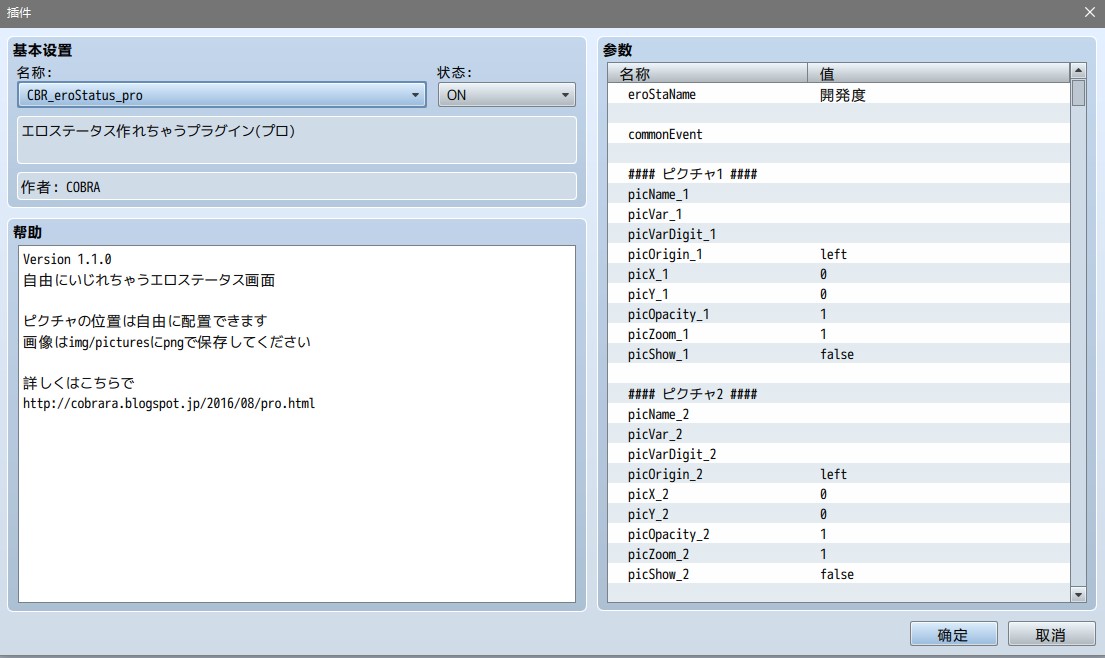Select the picVar_2 parameter

point(839,434)
